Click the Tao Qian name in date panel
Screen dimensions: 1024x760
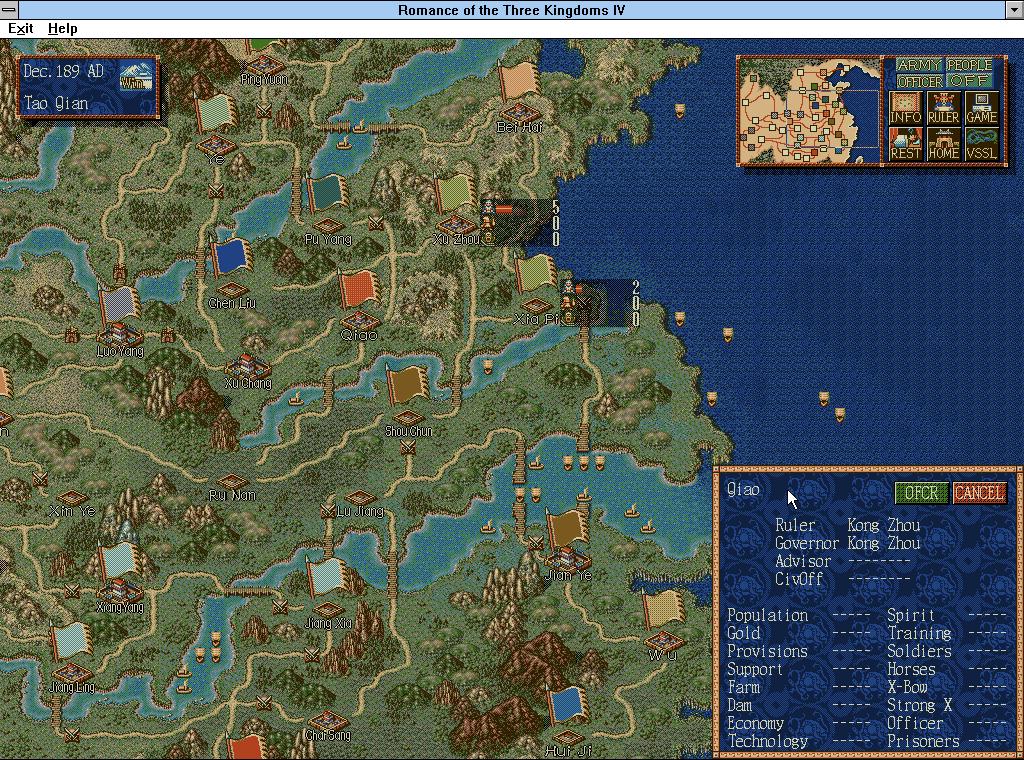(56, 103)
